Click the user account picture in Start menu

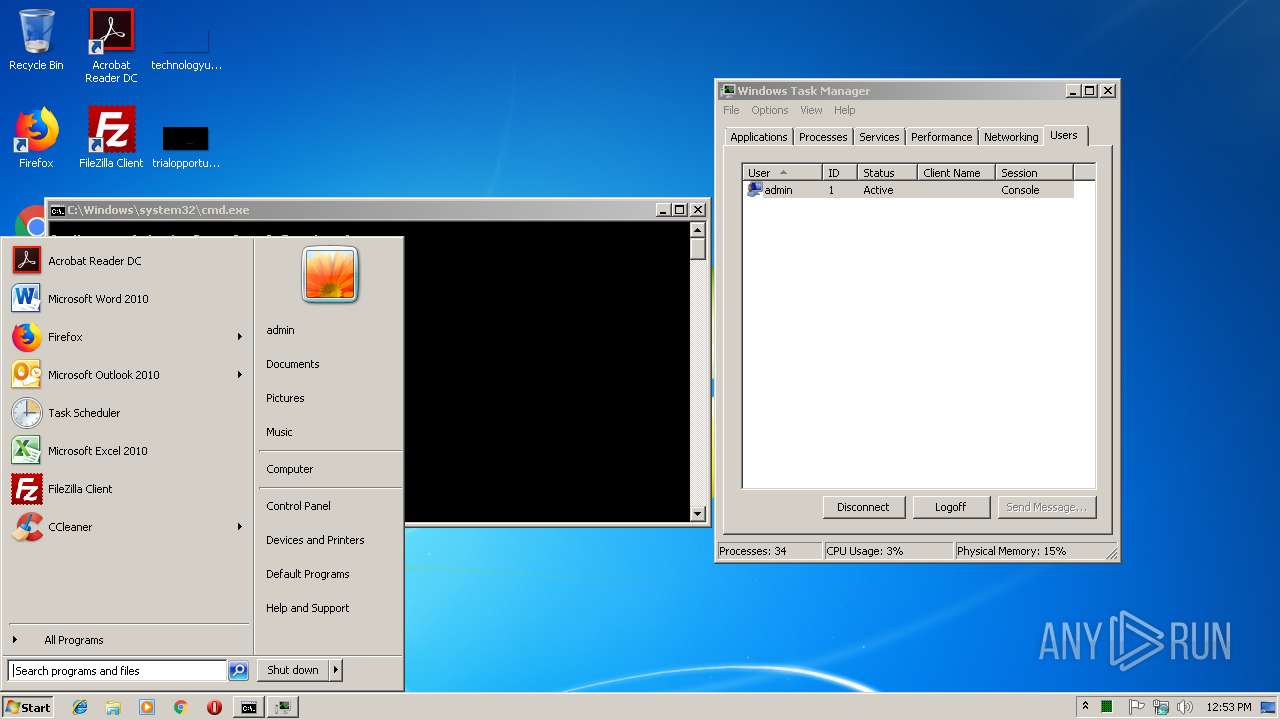coord(330,275)
